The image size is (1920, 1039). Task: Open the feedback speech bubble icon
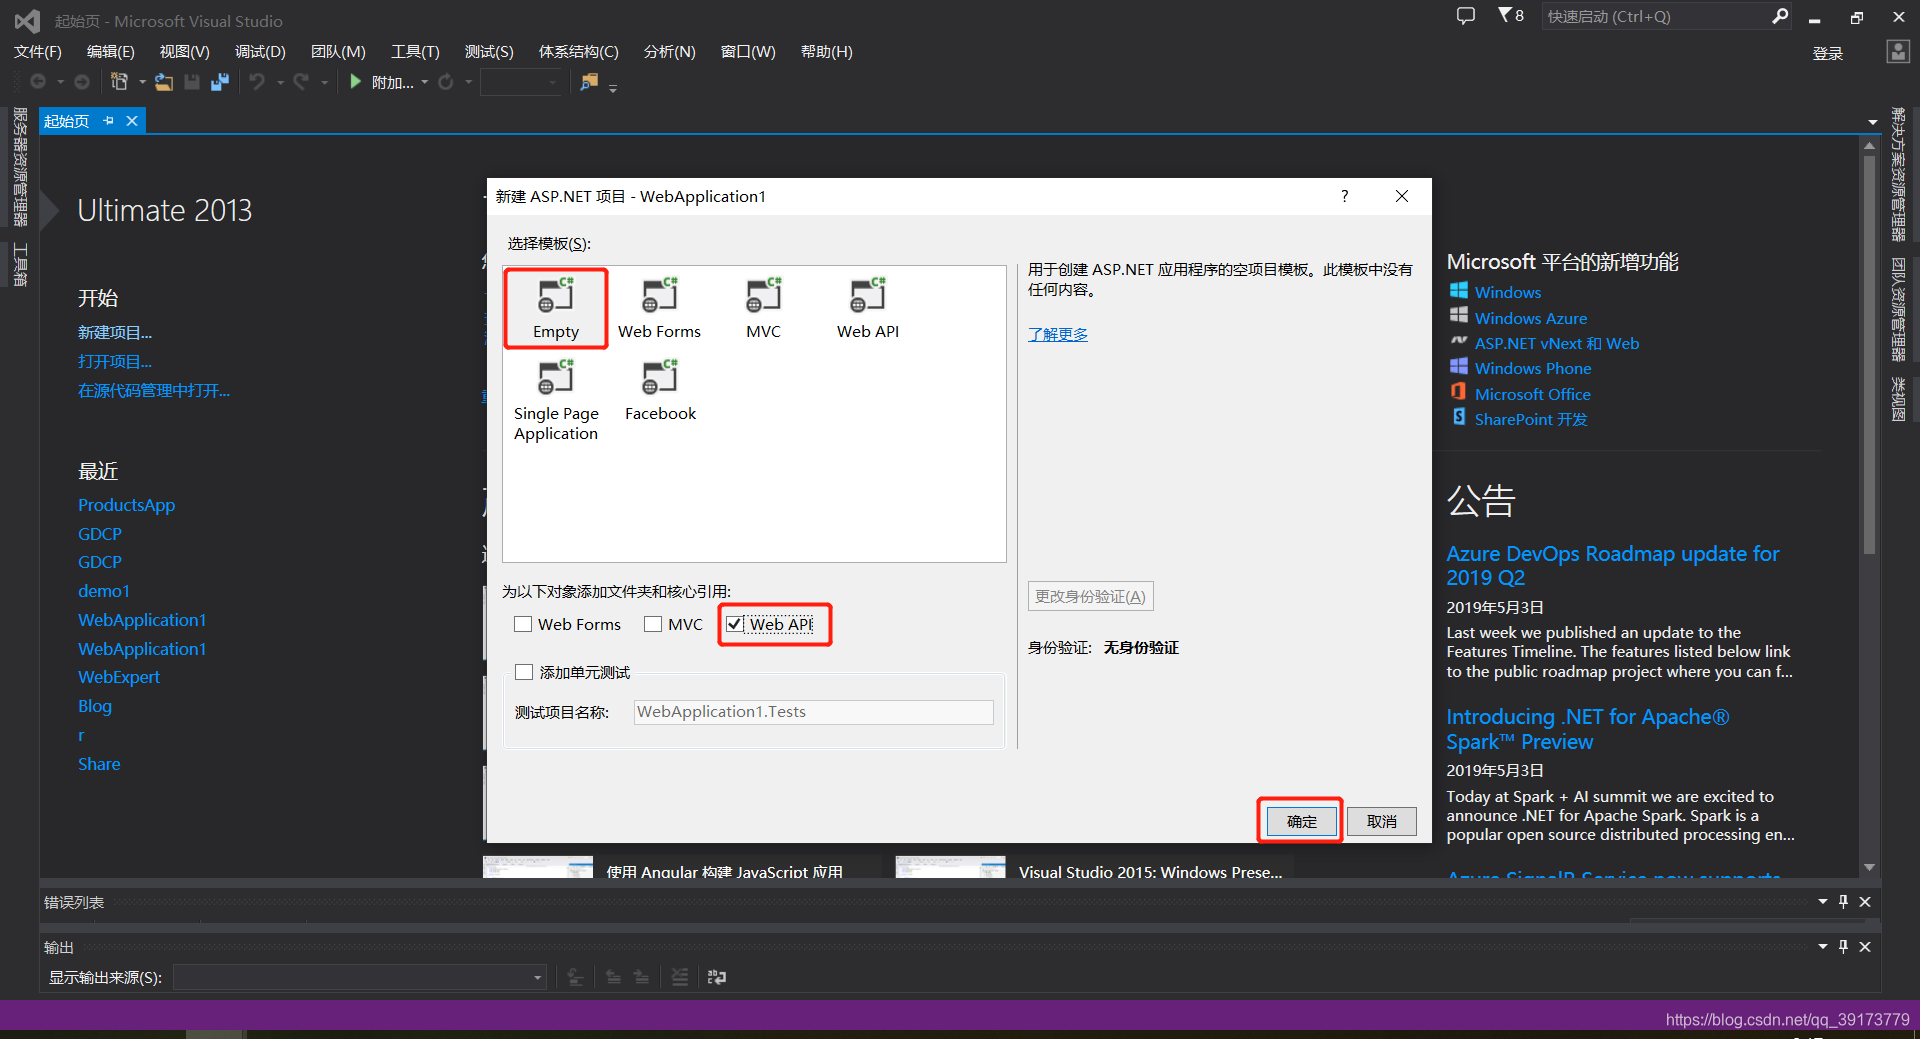[1466, 16]
